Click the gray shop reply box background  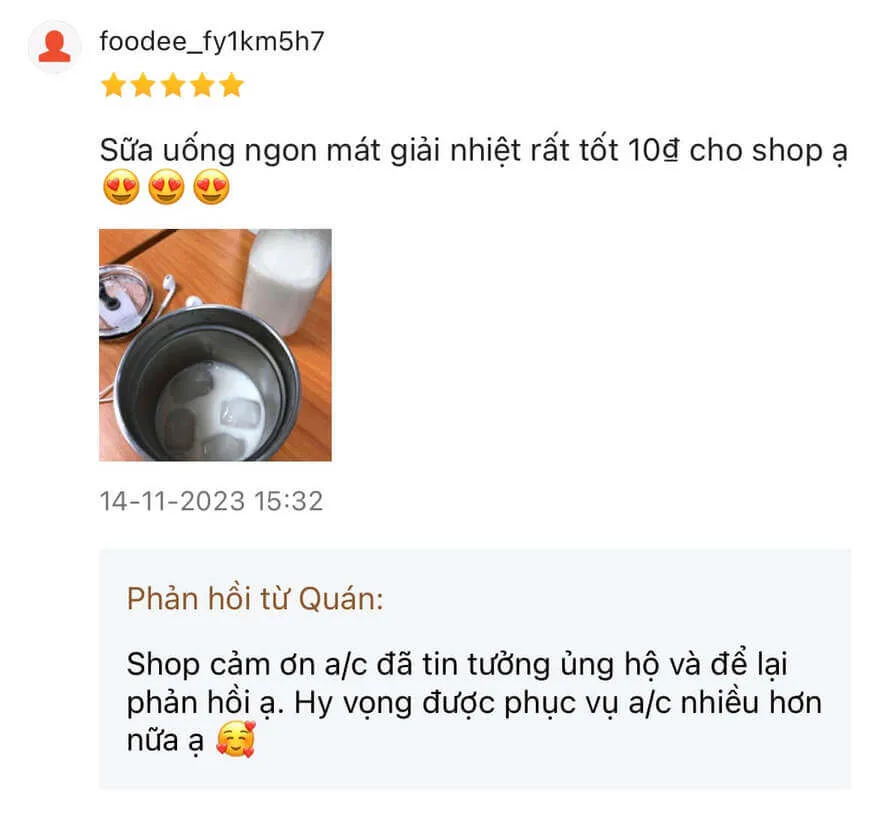click(x=475, y=669)
